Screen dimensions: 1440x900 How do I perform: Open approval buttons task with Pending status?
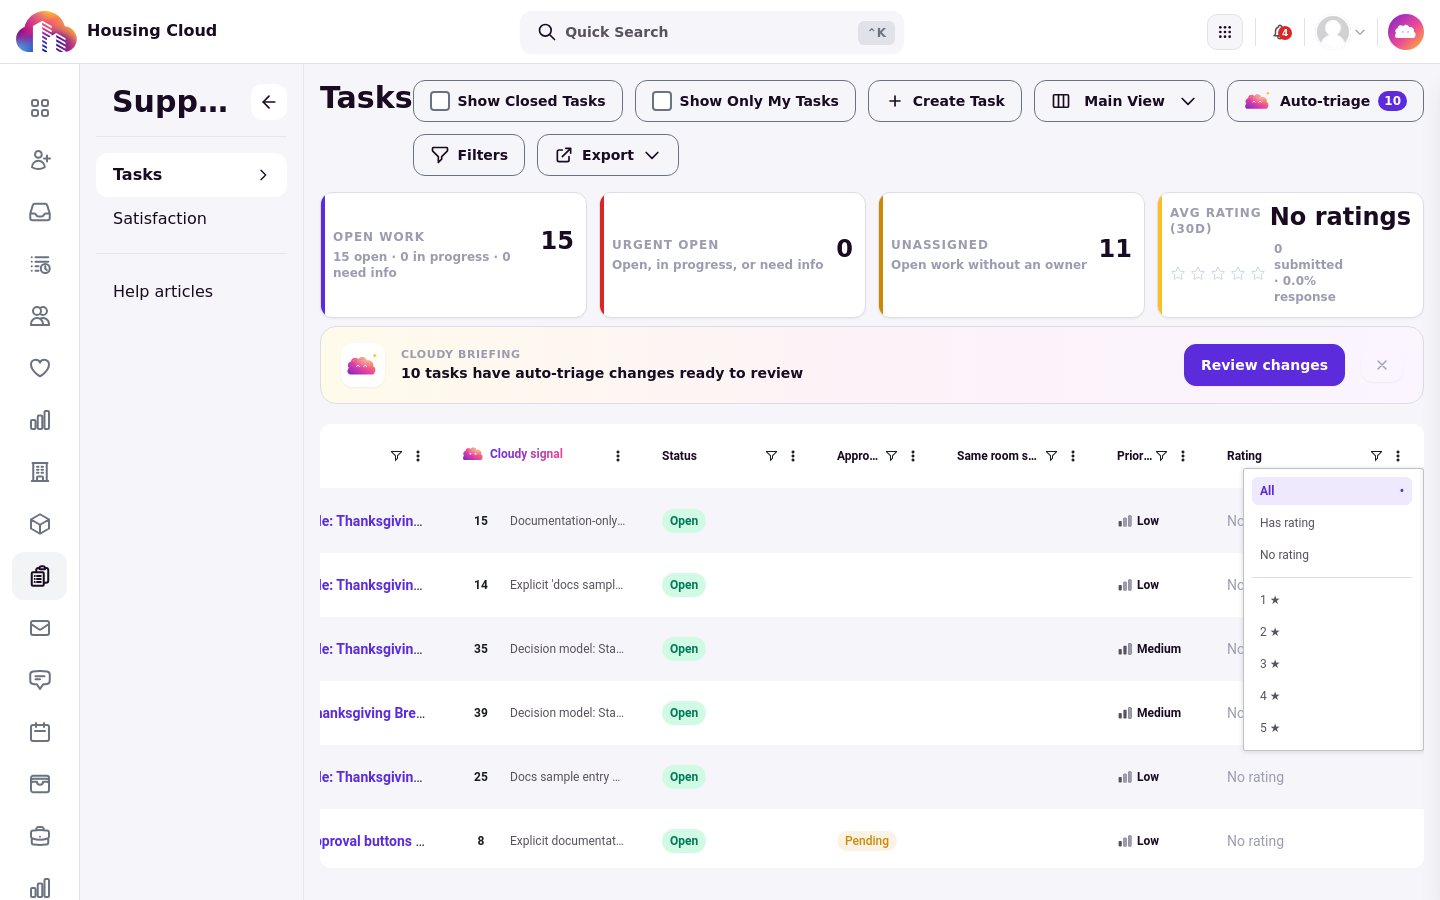[372, 841]
